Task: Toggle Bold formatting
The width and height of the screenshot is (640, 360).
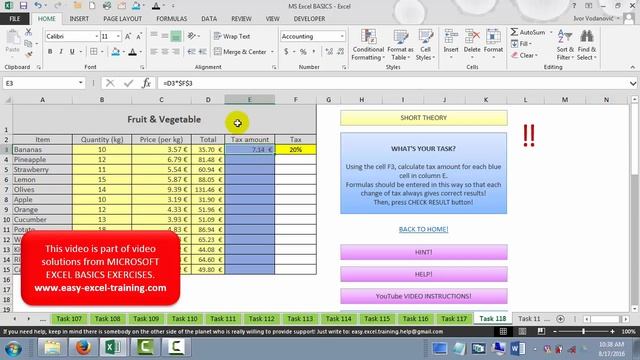Action: [x=50, y=52]
